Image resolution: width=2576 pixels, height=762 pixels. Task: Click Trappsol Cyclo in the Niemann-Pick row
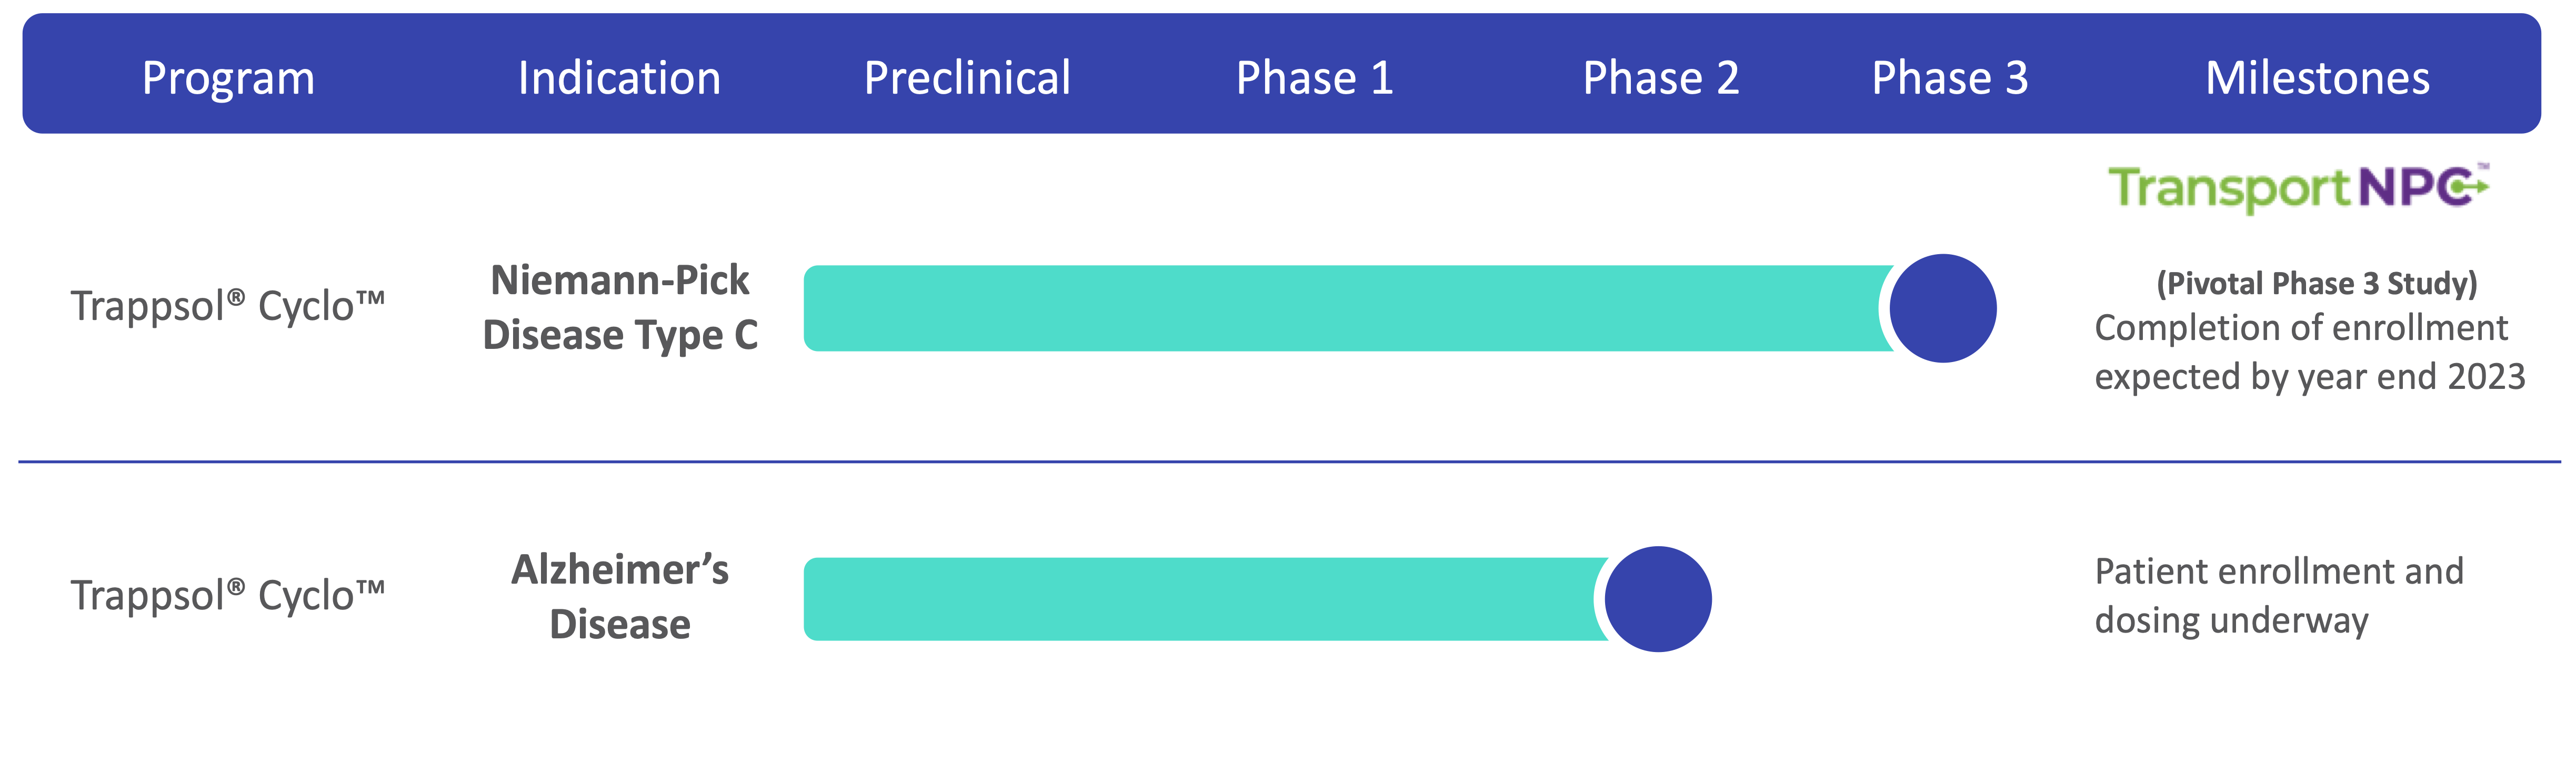[228, 306]
